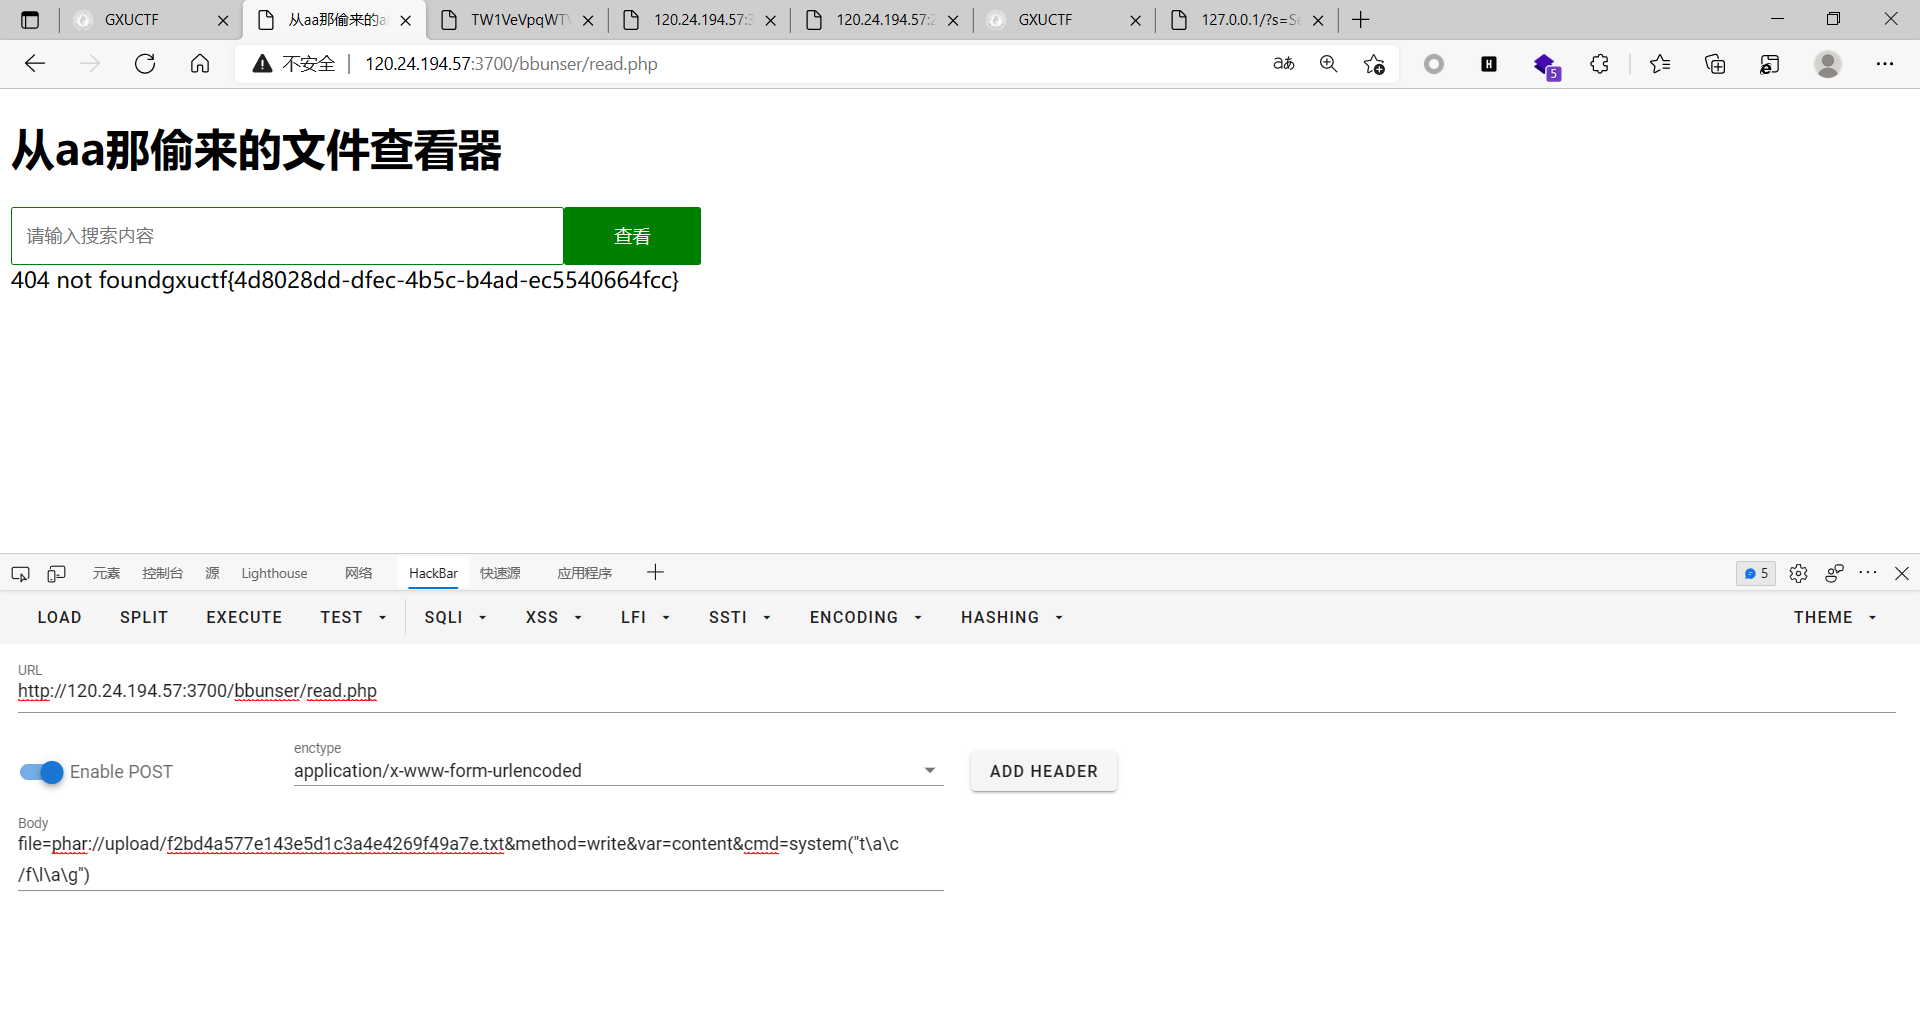The image size is (1920, 1030).
Task: Open the favorites list icon
Action: (1660, 64)
